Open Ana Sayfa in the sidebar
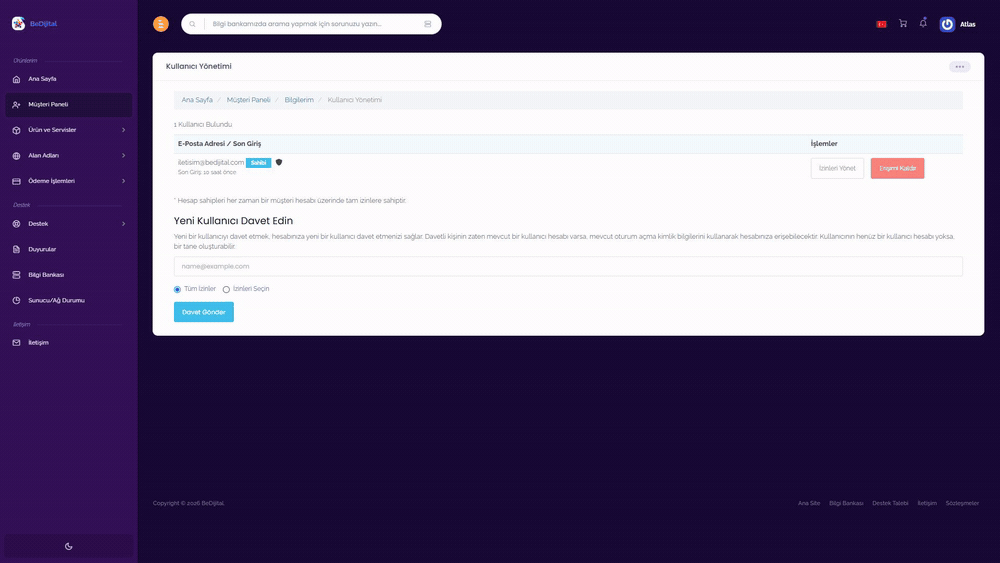Screen dimensions: 1000x563 (69, 79)
